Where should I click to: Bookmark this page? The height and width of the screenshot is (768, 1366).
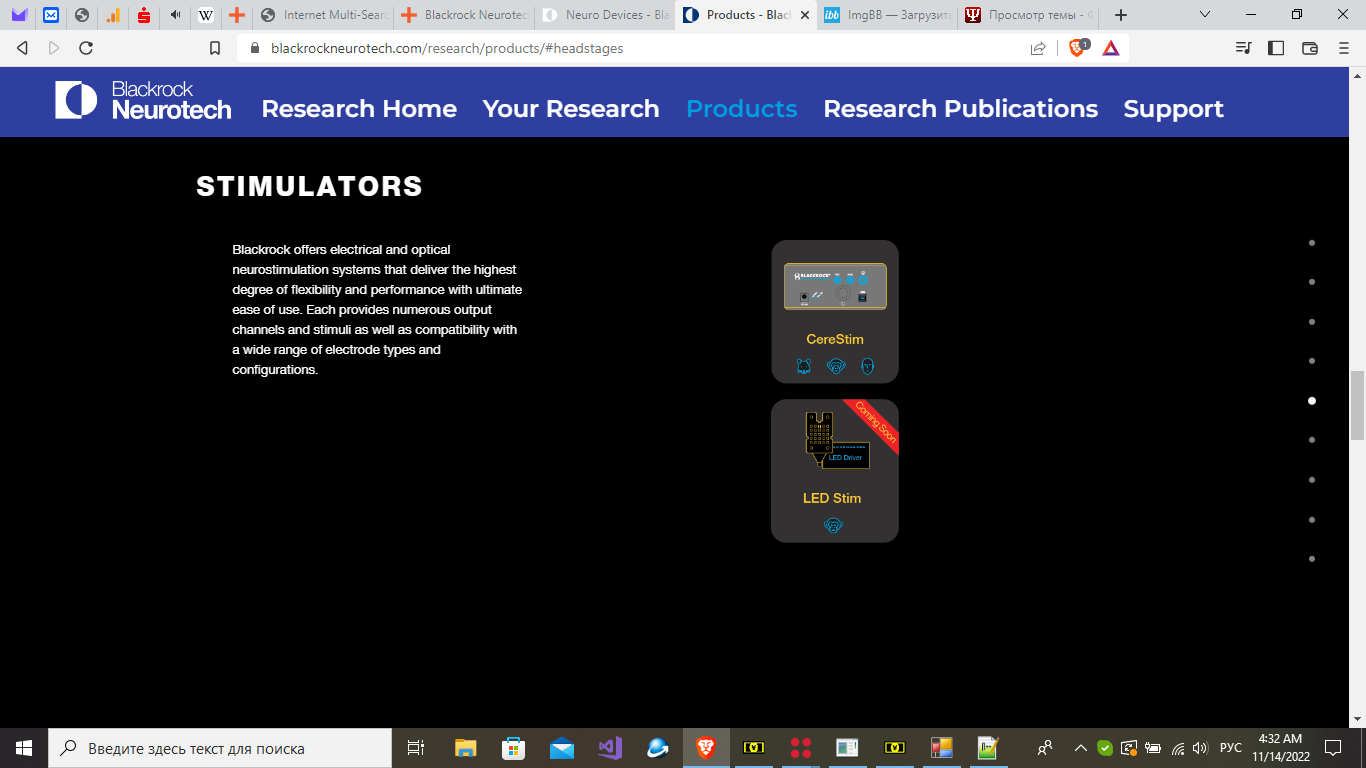(x=214, y=48)
